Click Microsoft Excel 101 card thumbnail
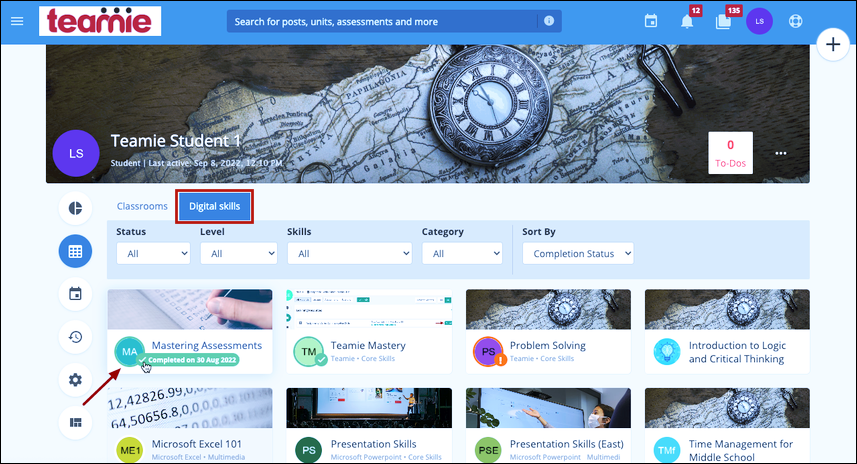This screenshot has height=464, width=857. point(190,408)
